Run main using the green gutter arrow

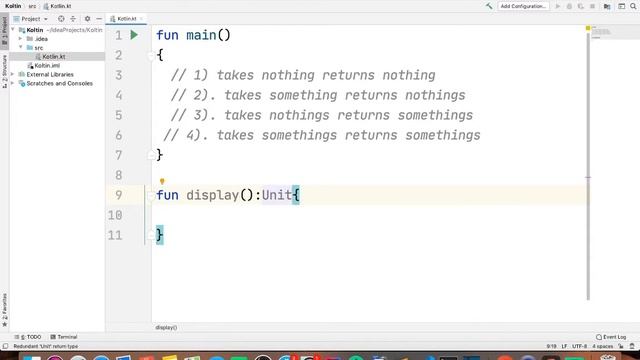134,35
